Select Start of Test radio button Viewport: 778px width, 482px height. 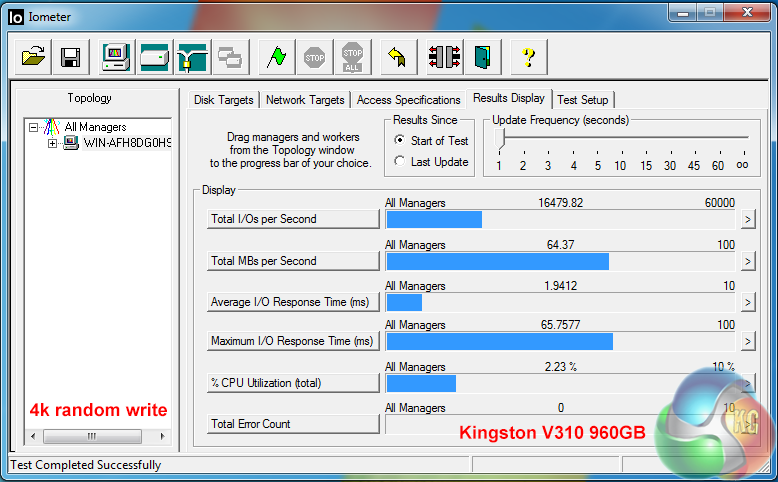click(x=399, y=140)
